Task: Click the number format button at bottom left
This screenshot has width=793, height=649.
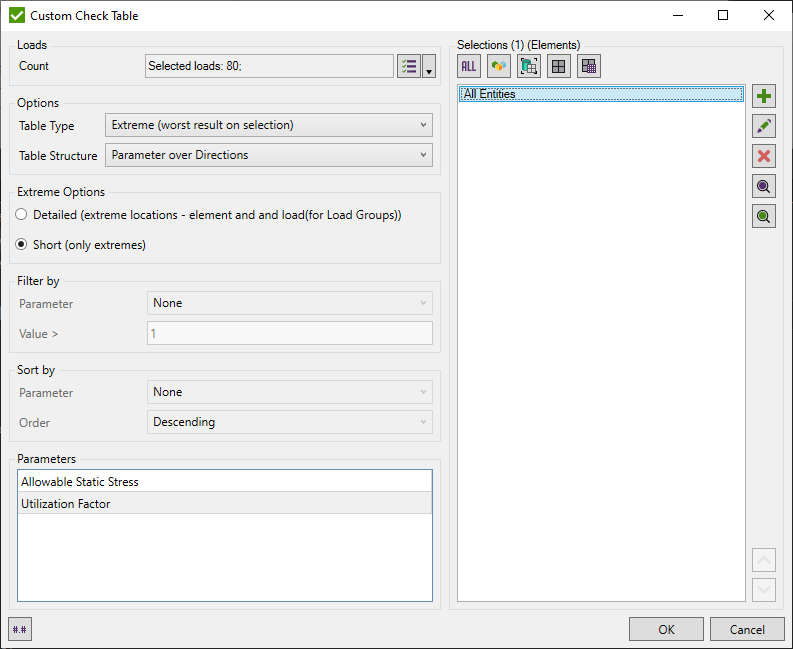Action: tap(20, 629)
